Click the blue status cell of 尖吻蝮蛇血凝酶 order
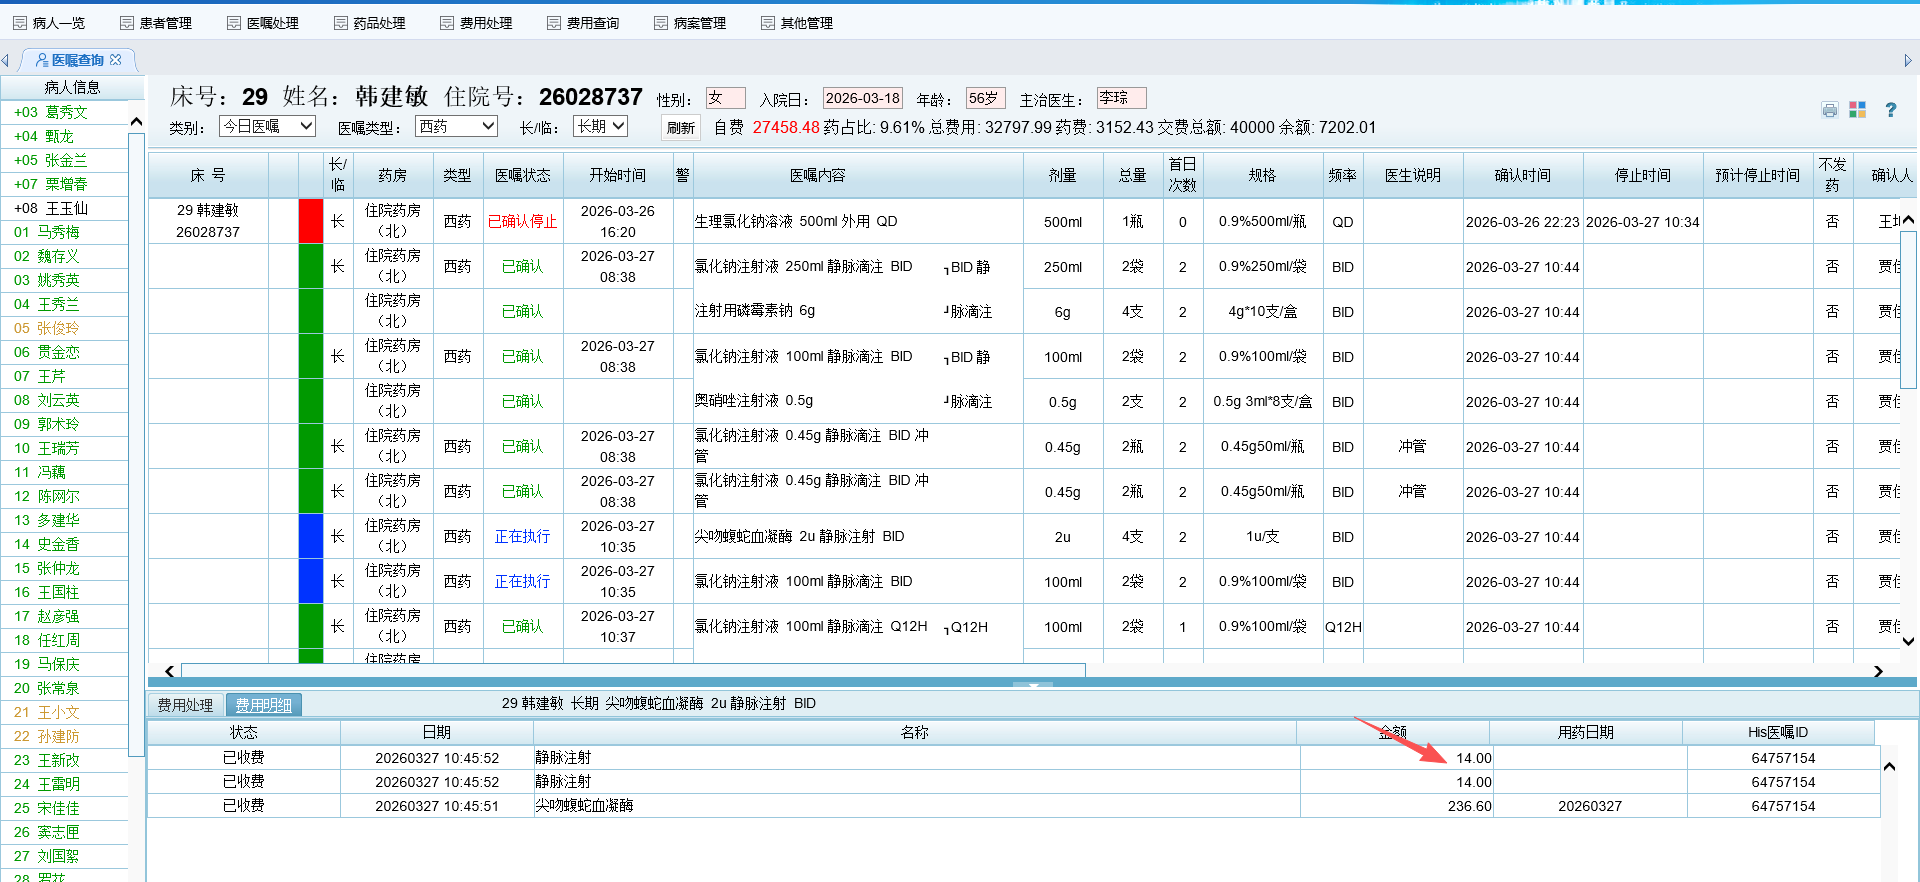This screenshot has height=882, width=1920. [311, 536]
